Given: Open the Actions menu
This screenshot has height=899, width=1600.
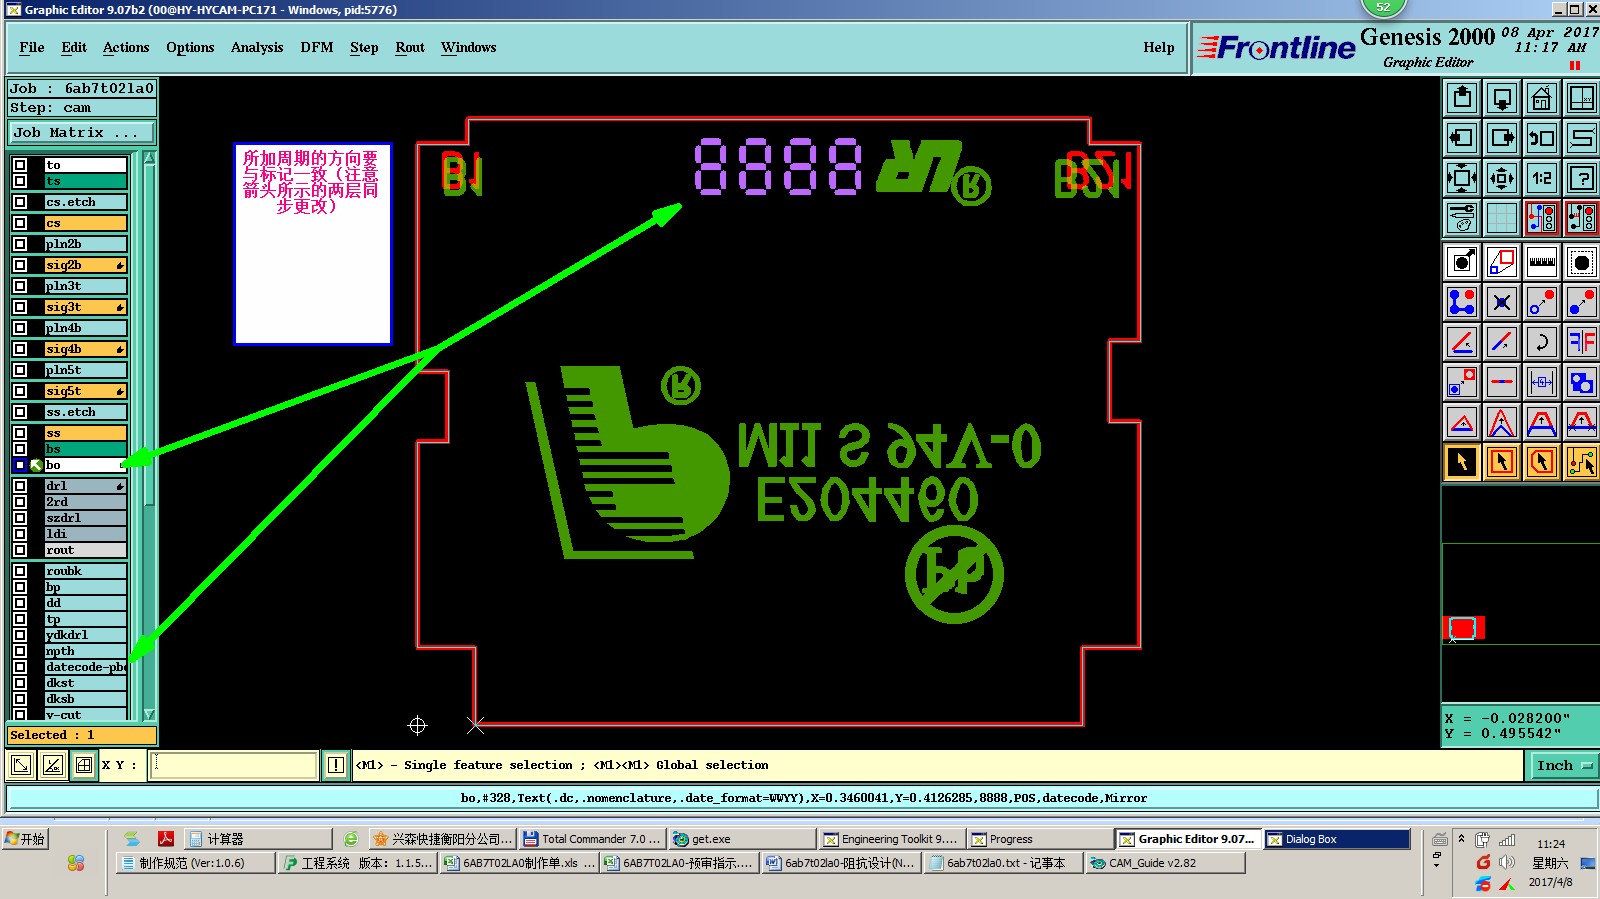Looking at the screenshot, I should pyautogui.click(x=126, y=47).
